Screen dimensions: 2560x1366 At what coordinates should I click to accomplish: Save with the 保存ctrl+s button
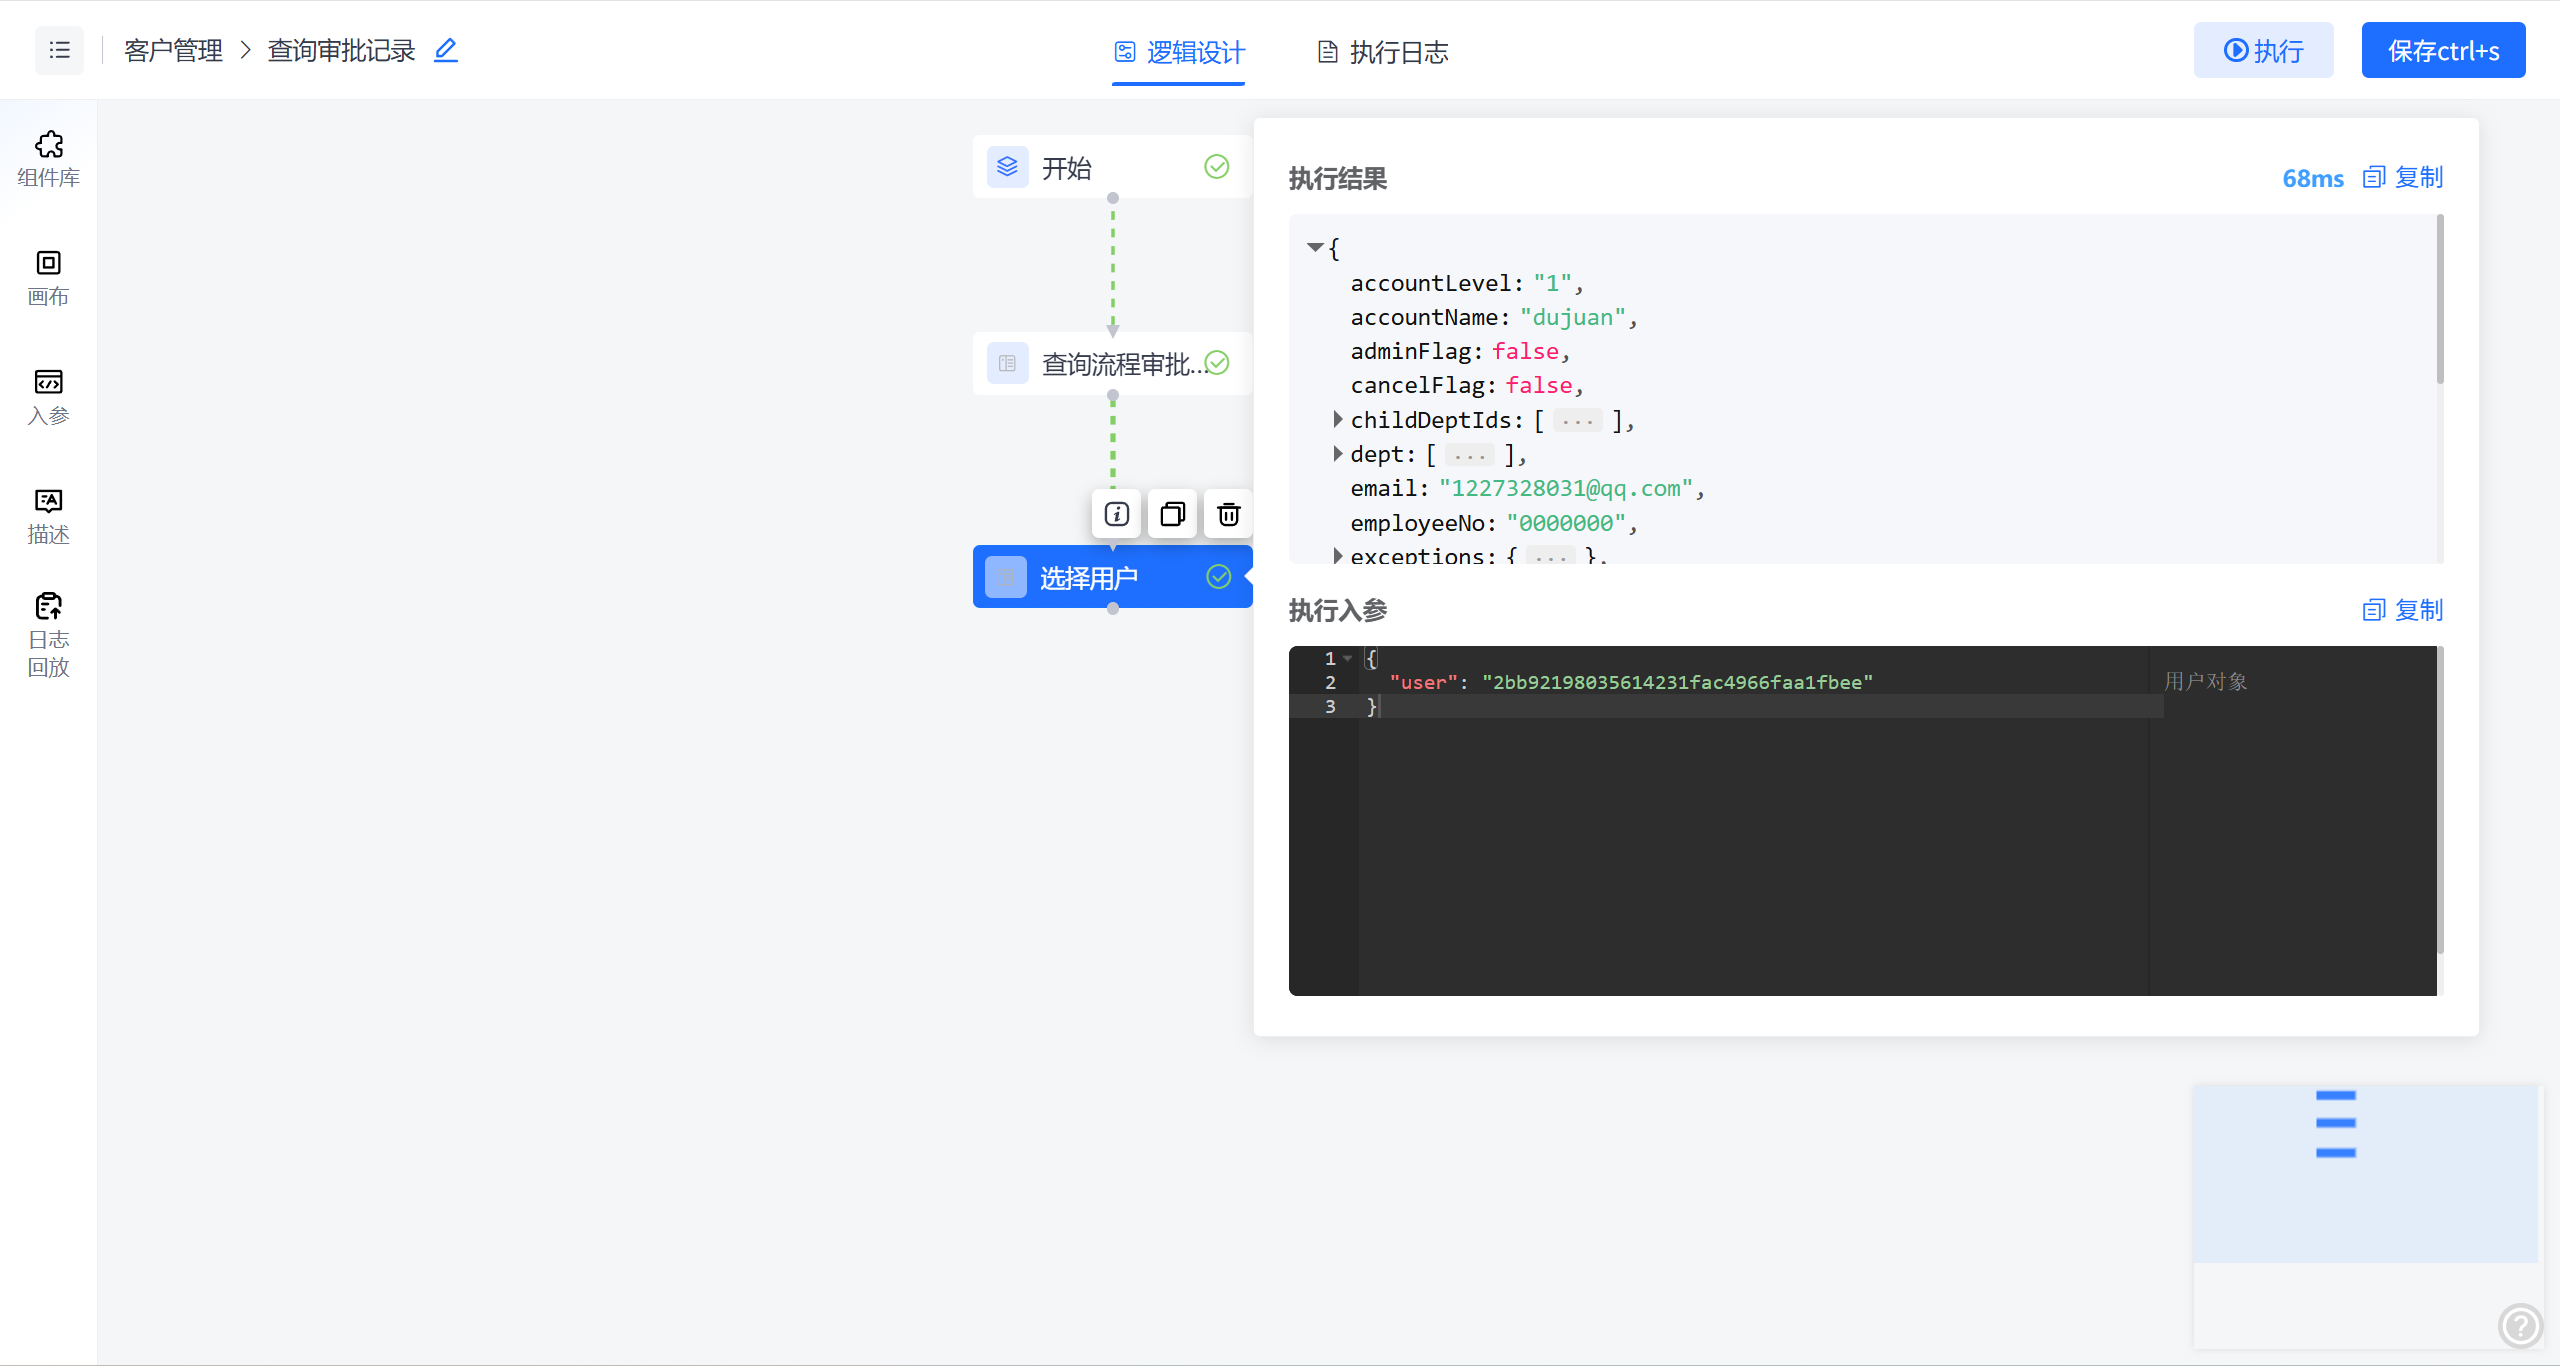coord(2443,50)
